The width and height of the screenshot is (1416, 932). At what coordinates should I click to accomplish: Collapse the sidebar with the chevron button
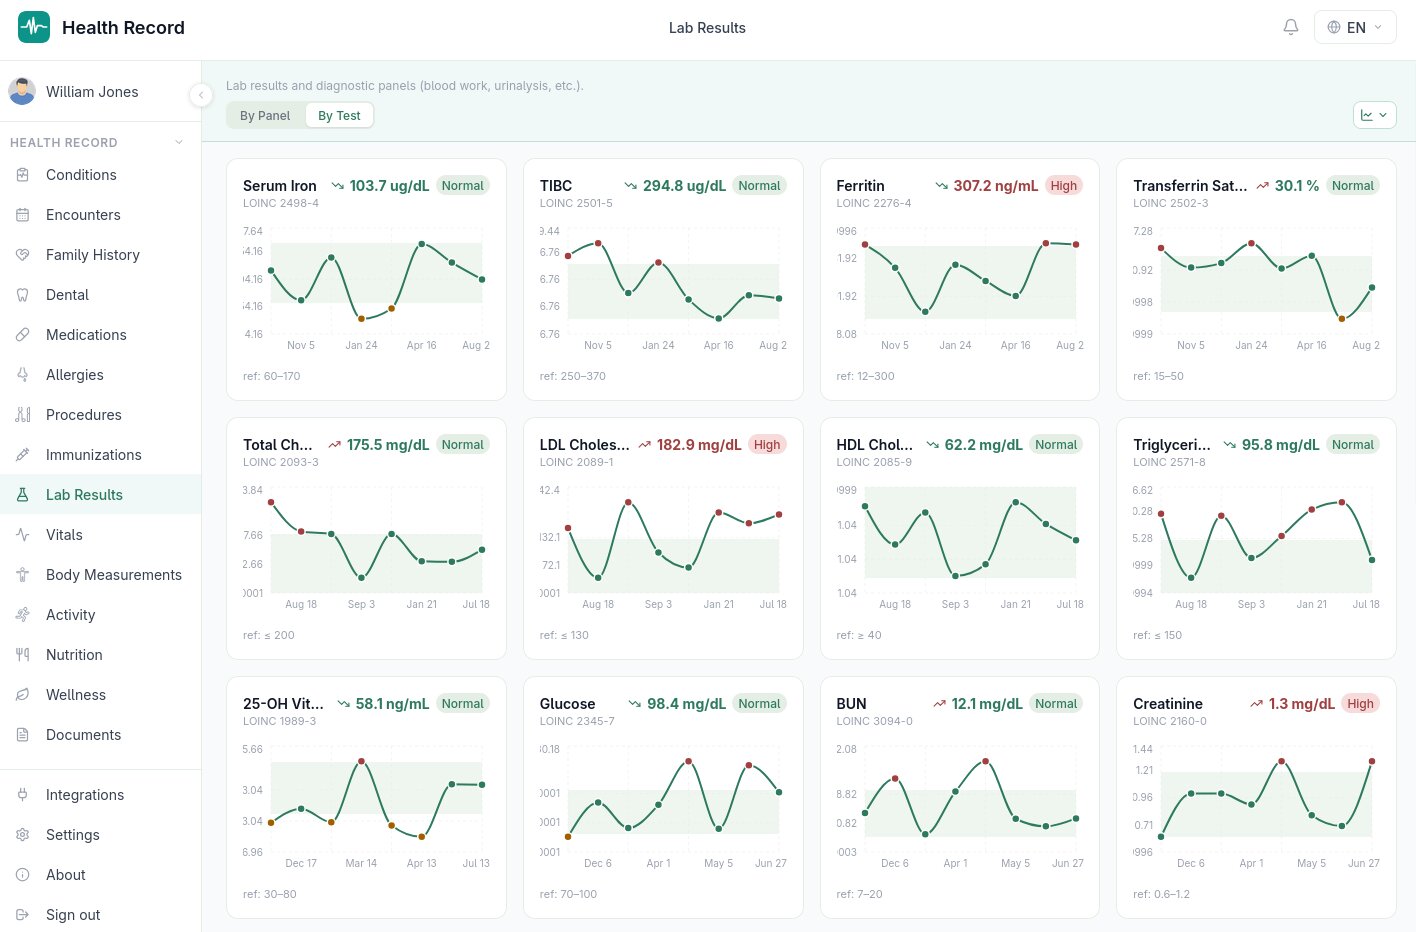coord(201,95)
